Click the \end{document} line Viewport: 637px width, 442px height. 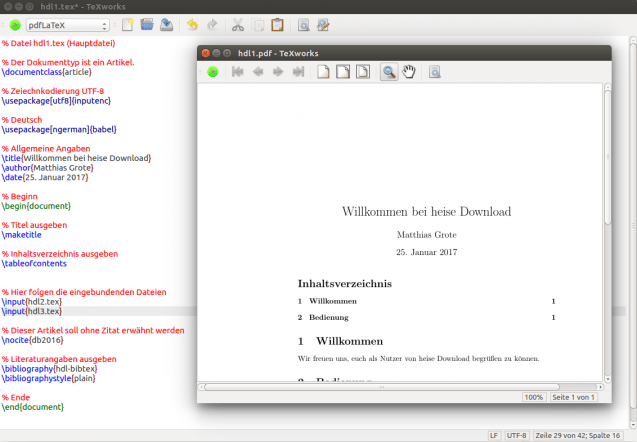point(33,407)
